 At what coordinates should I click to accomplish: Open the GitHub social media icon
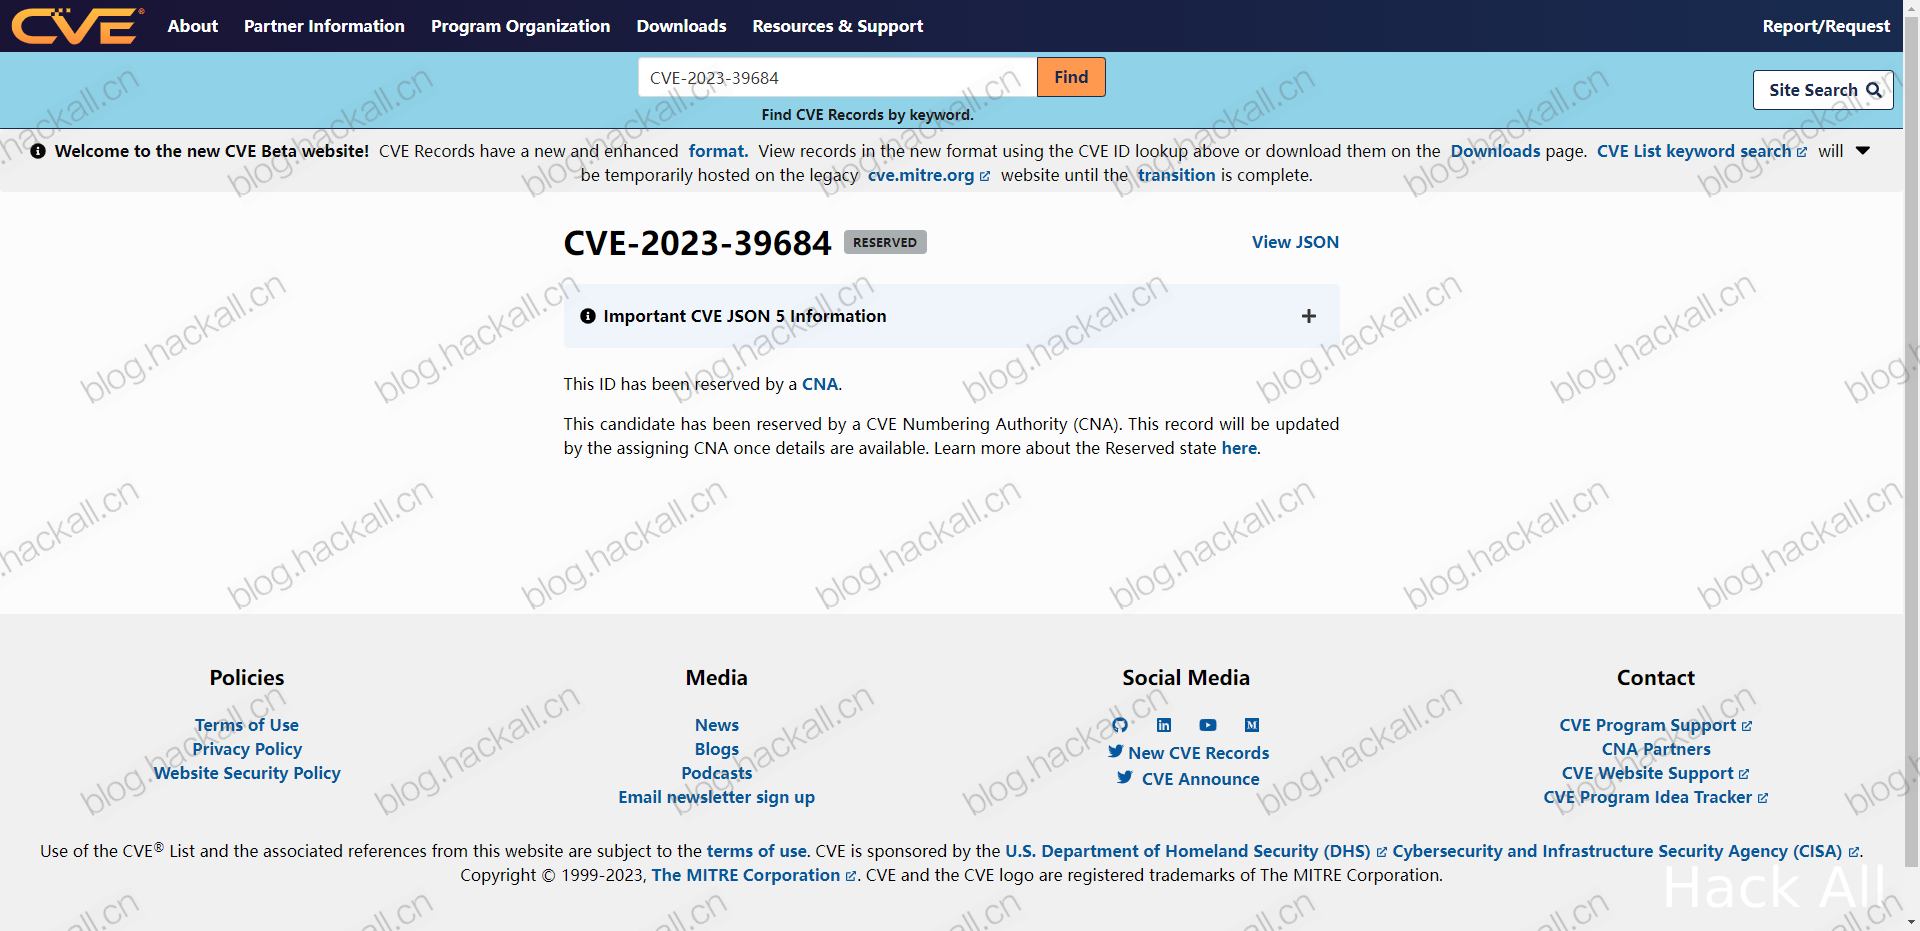coord(1120,725)
